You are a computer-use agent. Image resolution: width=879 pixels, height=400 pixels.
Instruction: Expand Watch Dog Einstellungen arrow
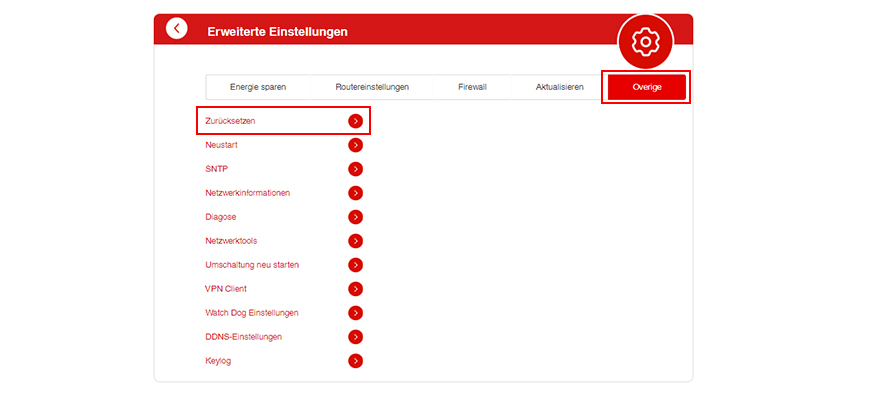tap(355, 313)
